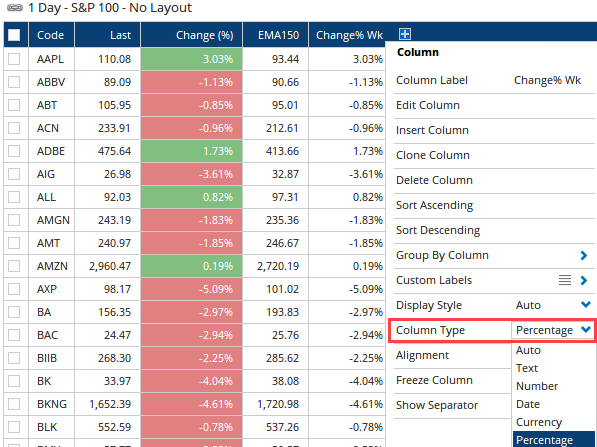Image resolution: width=597 pixels, height=447 pixels.
Task: Open the Column Type dropdown arrow
Action: 586,329
